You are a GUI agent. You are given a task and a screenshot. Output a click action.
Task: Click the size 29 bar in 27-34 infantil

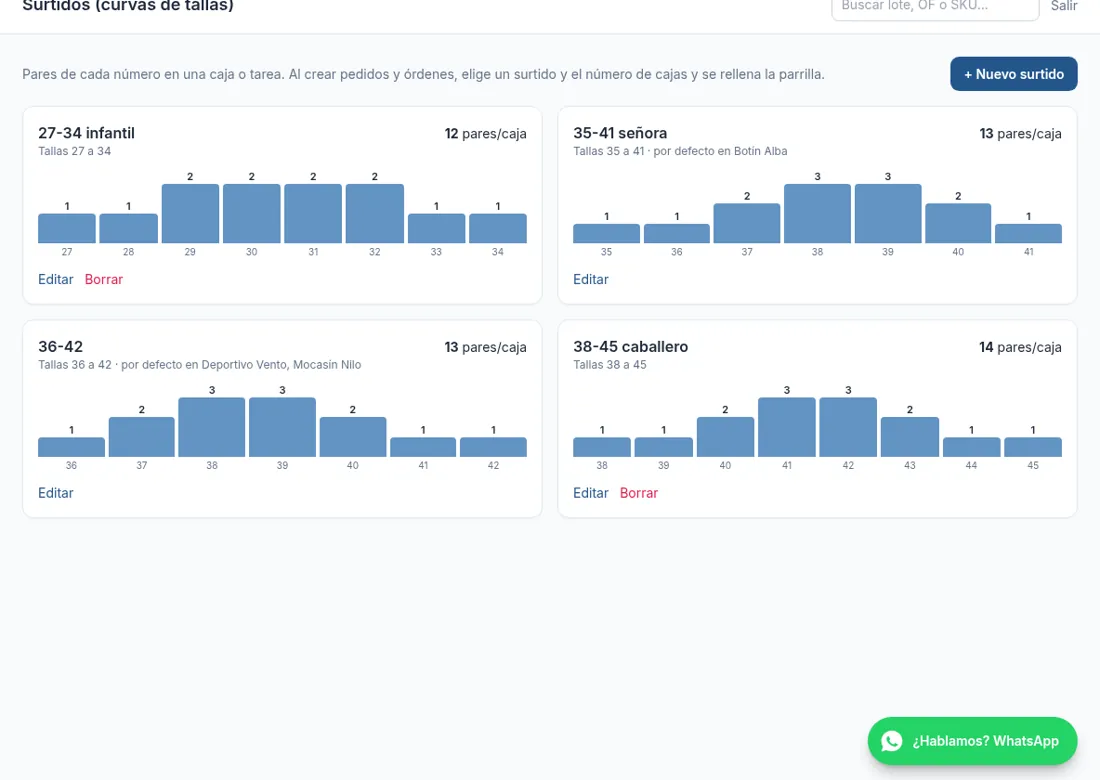tap(190, 214)
